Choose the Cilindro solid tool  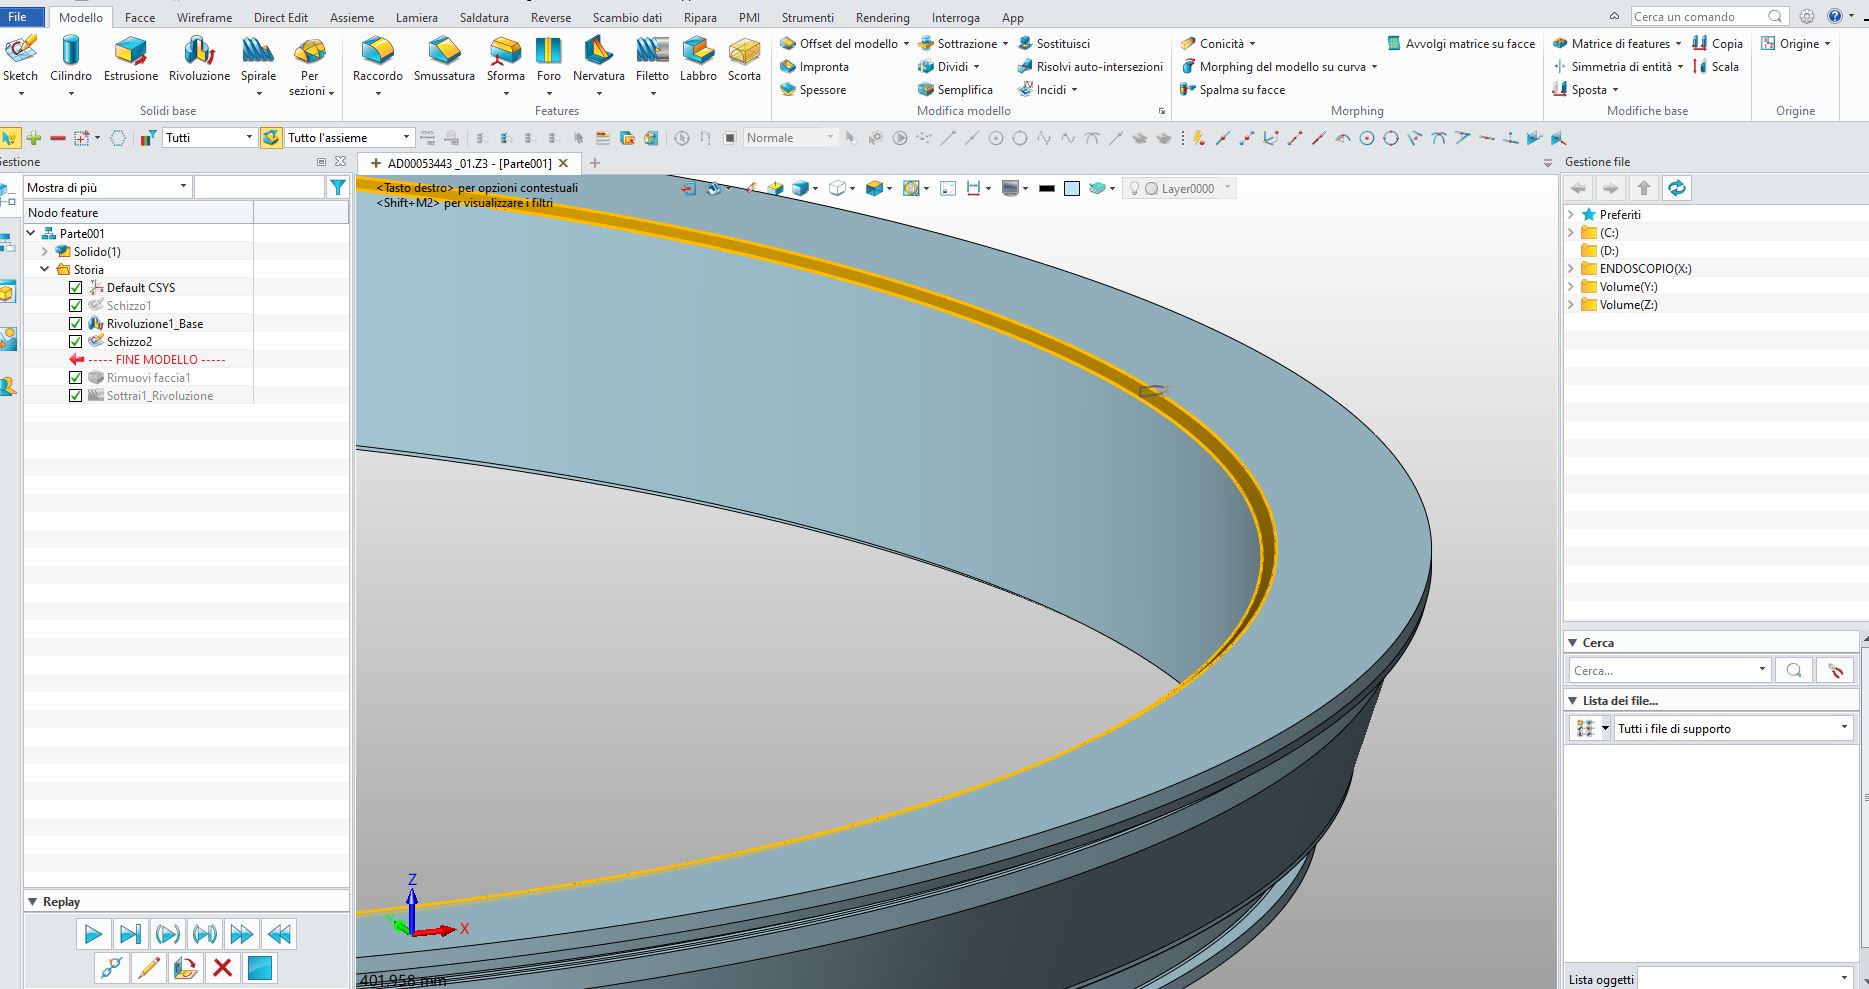(x=70, y=58)
